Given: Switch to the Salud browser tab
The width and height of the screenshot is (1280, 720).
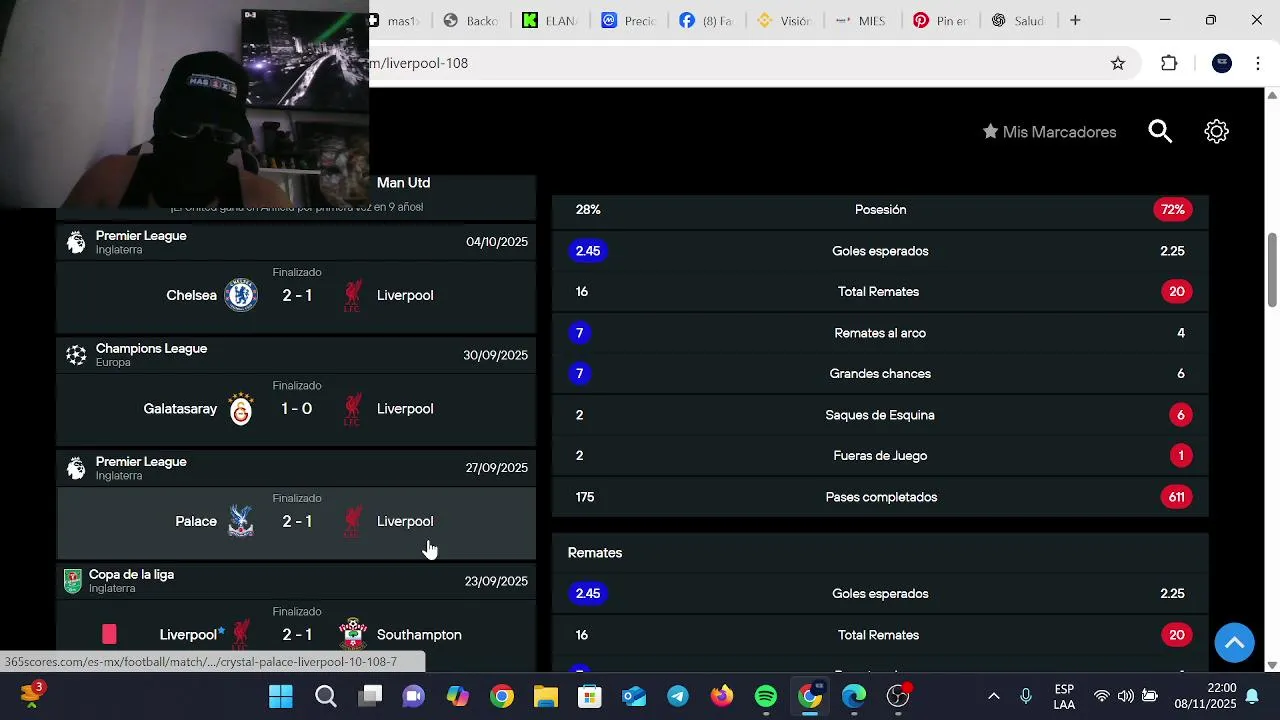Looking at the screenshot, I should 1019,20.
